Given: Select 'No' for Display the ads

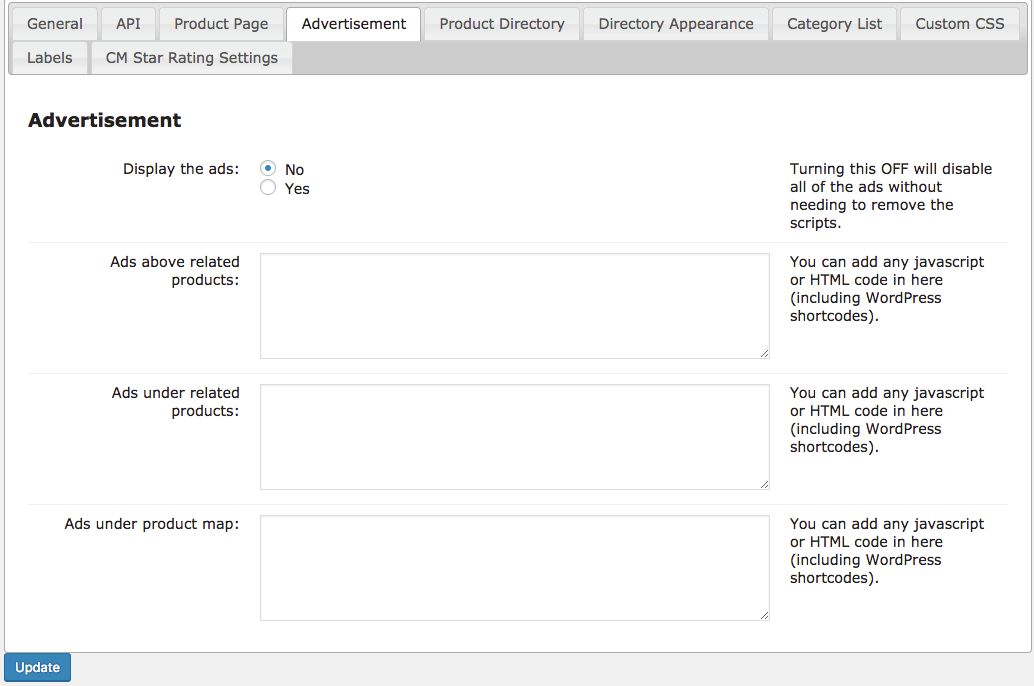Looking at the screenshot, I should pos(268,169).
